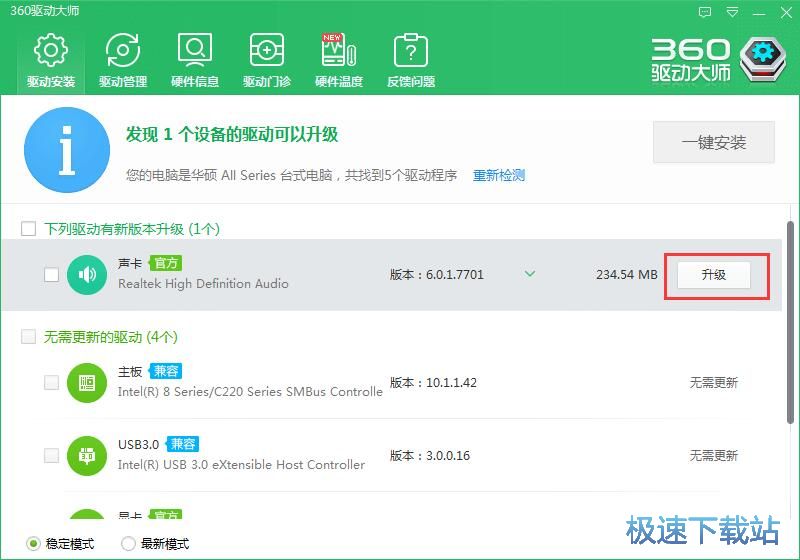Expand the 声卡 version dropdown arrow
Image resolution: width=800 pixels, height=560 pixels.
click(x=530, y=274)
